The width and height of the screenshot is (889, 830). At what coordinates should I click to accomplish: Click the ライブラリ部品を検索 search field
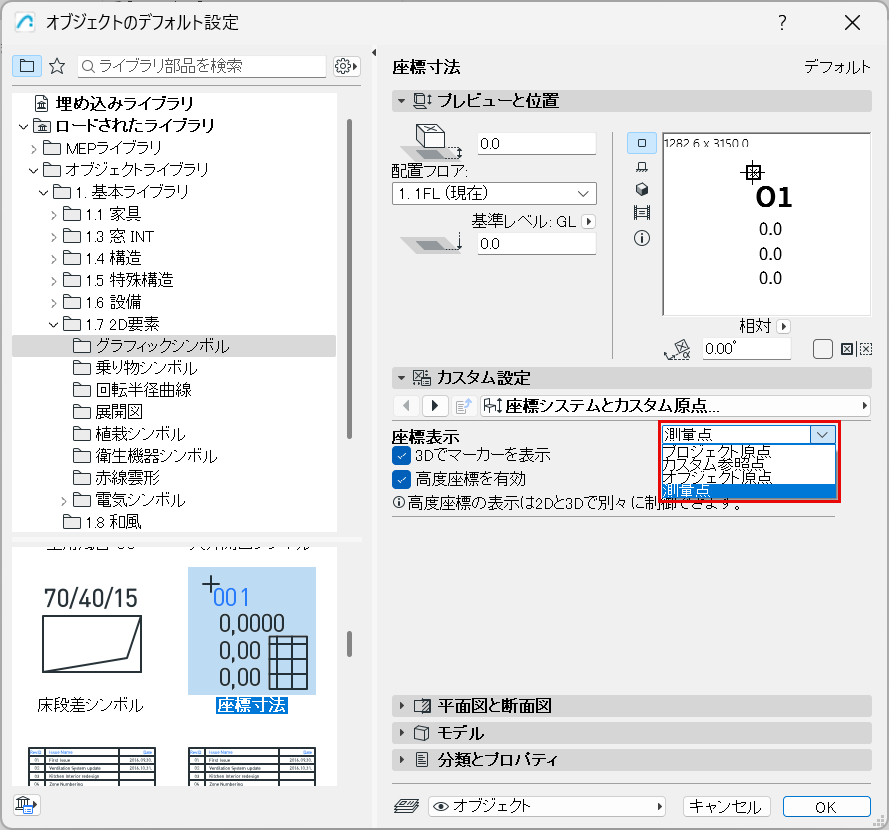tap(202, 66)
